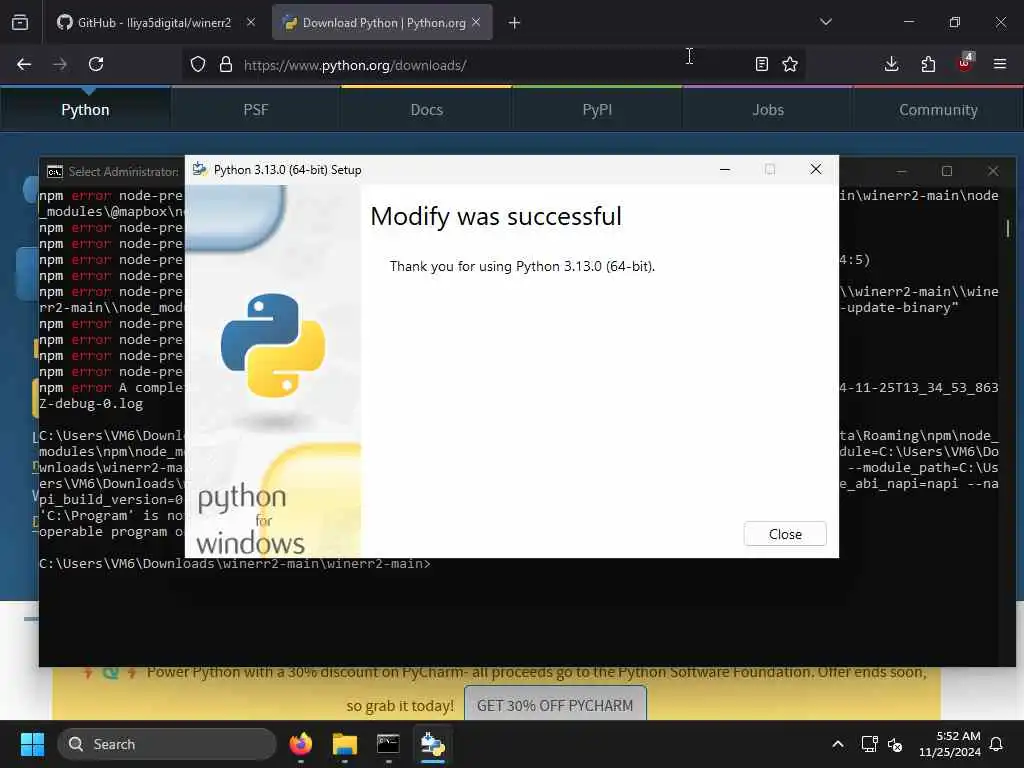Image resolution: width=1024 pixels, height=768 pixels.
Task: Open Firefox from the taskbar
Action: (301, 744)
